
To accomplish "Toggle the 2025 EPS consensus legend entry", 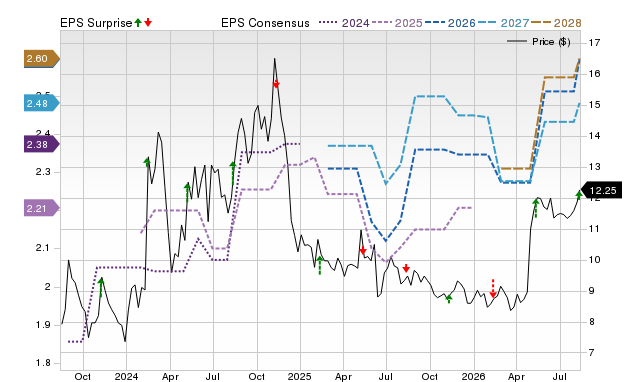I will pos(397,23).
